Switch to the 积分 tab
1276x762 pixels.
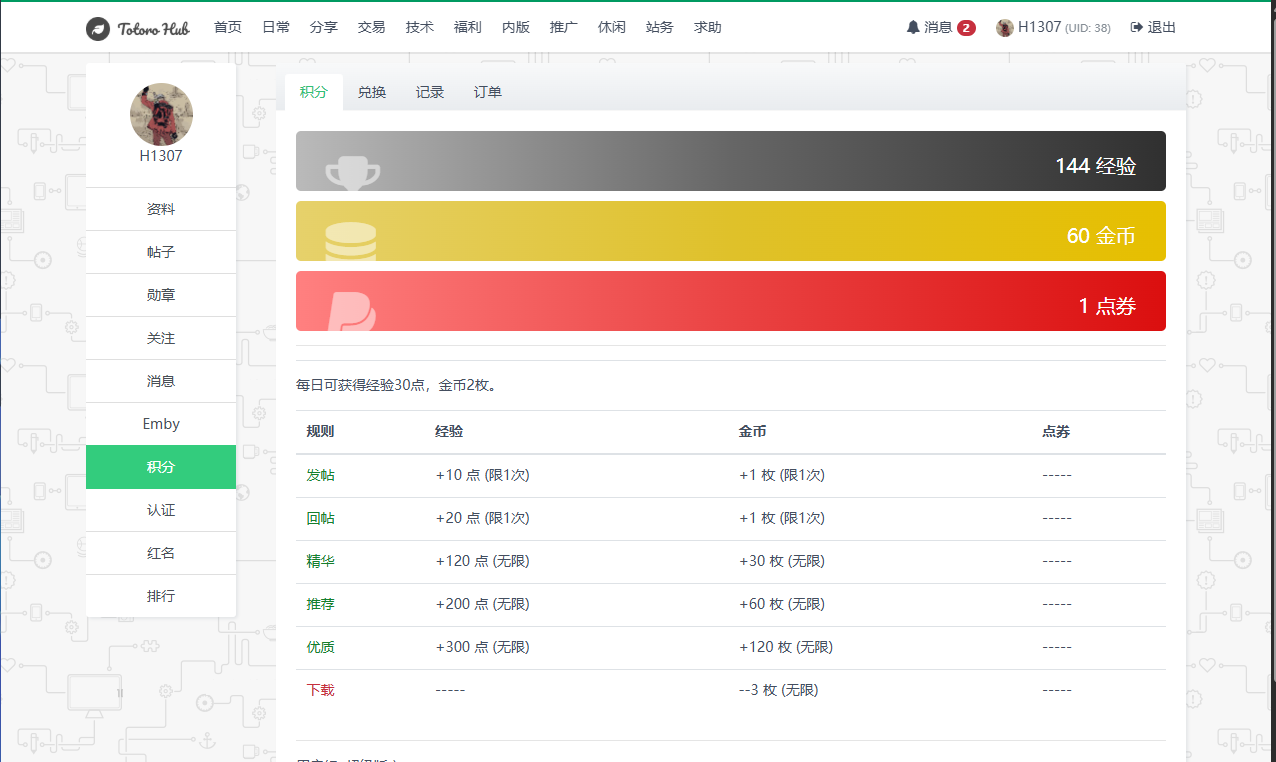click(314, 92)
